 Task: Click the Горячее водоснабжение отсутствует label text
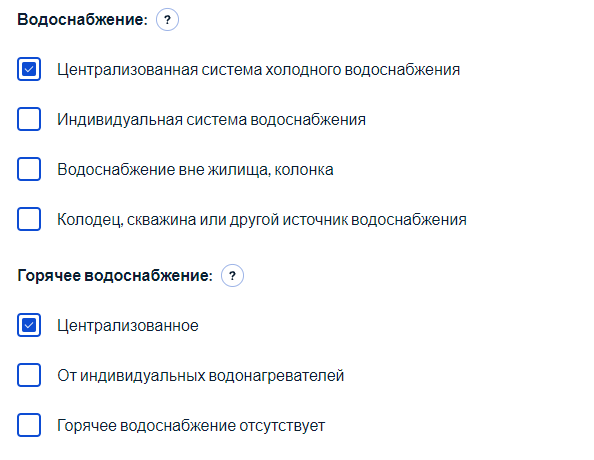point(191,426)
